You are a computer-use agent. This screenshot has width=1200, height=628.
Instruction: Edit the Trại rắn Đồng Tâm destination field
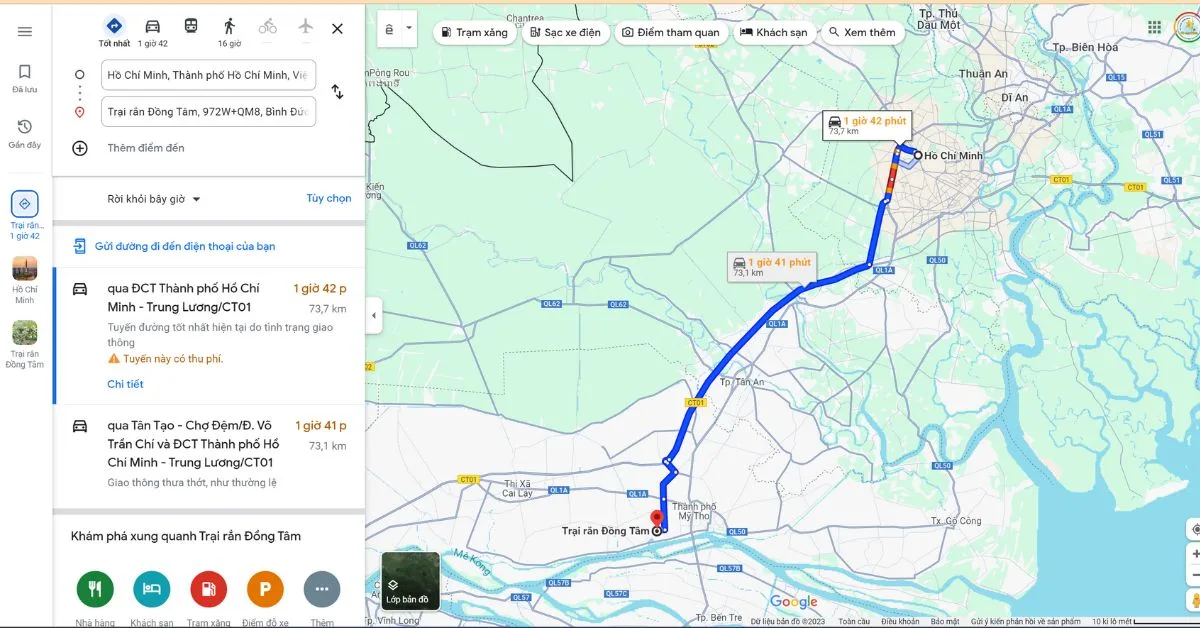(x=208, y=112)
